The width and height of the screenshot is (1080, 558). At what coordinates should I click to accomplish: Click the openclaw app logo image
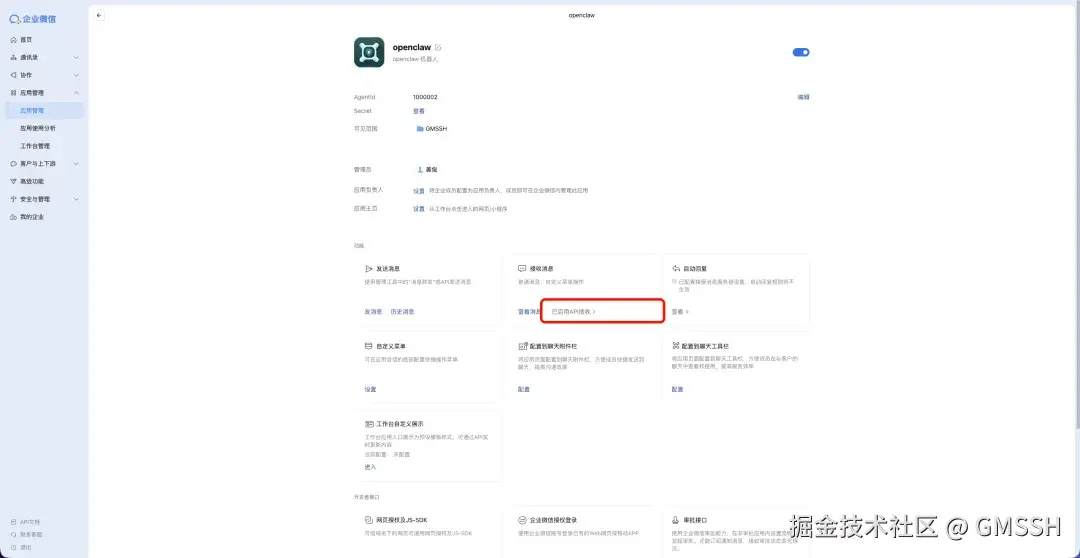click(x=369, y=52)
